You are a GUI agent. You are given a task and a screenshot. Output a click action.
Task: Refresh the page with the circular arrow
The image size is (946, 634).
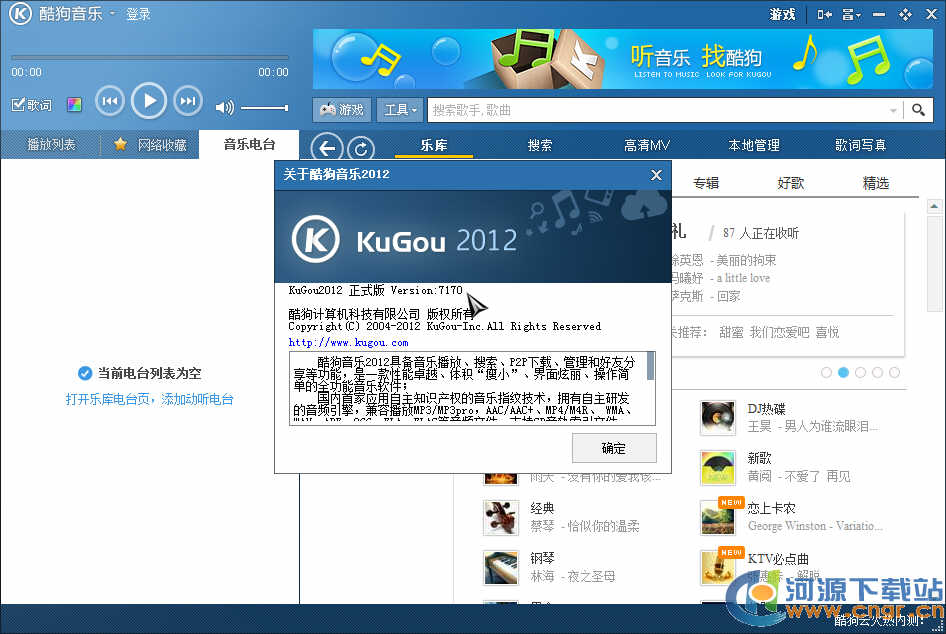point(360,149)
